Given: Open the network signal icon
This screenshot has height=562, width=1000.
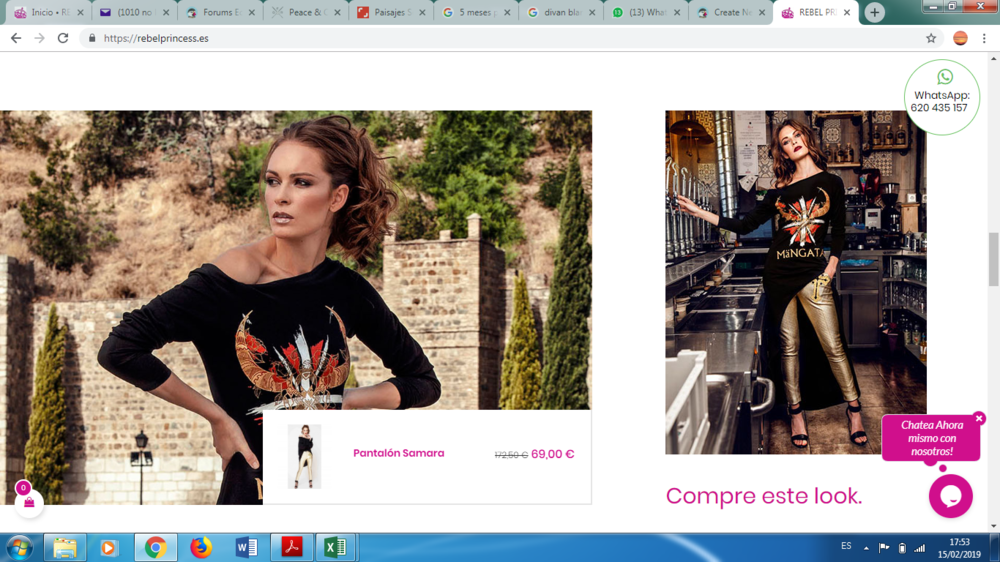Looking at the screenshot, I should point(920,547).
